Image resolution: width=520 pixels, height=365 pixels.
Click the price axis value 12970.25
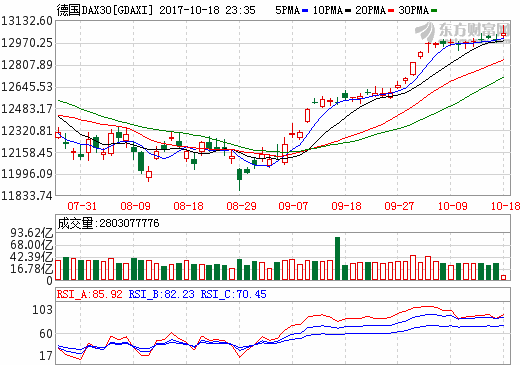pyautogui.click(x=27, y=43)
